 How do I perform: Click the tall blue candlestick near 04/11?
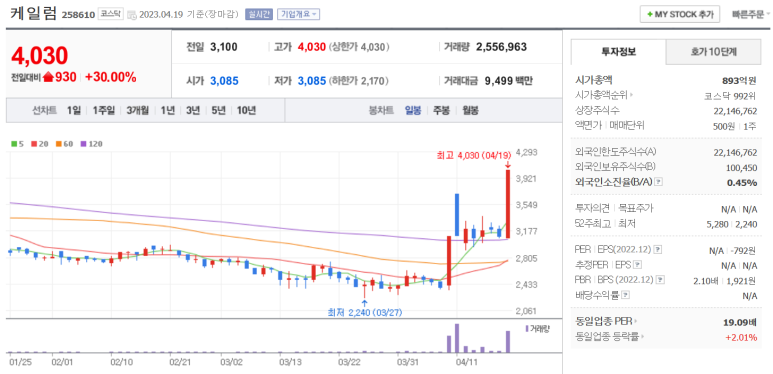pyautogui.click(x=457, y=215)
